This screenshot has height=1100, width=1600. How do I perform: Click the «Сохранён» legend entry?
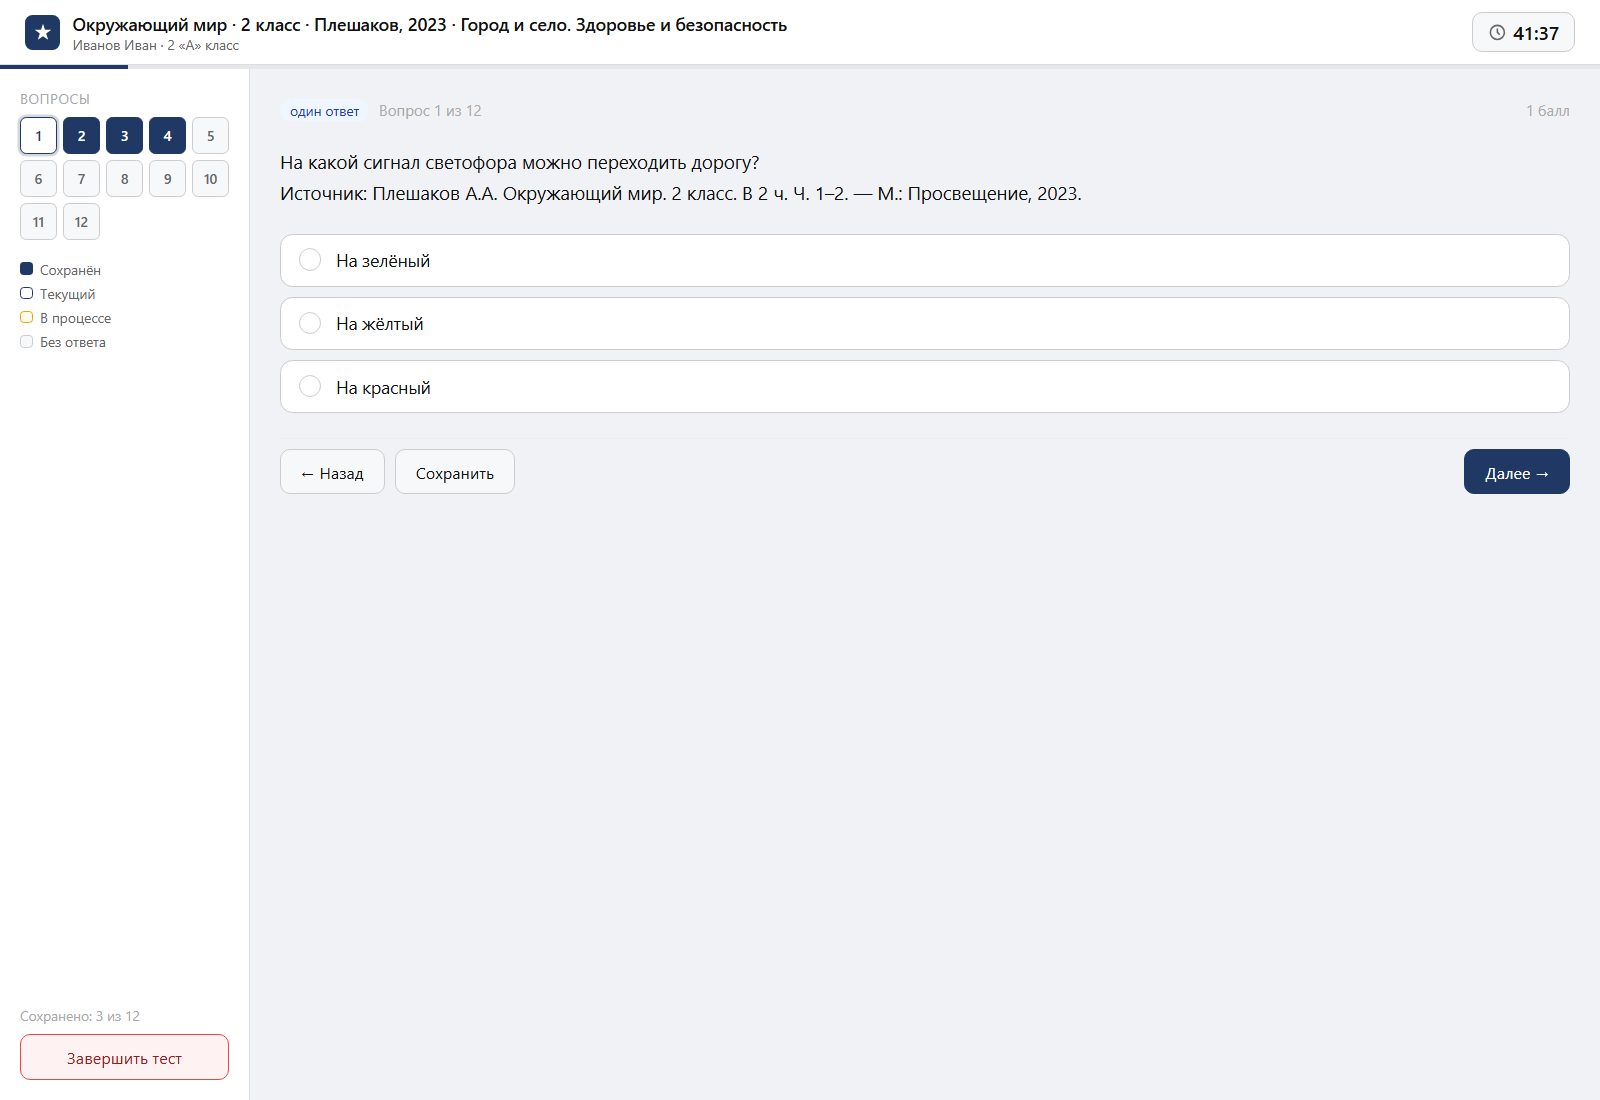60,270
